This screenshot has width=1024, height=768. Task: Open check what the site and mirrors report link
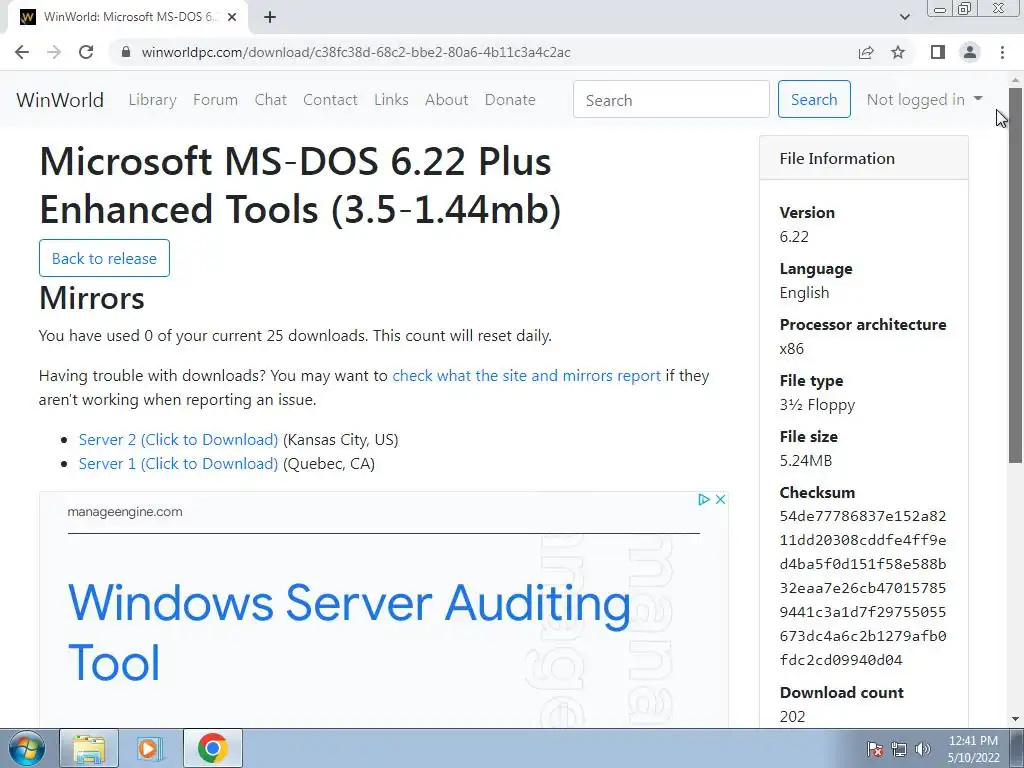pyautogui.click(x=526, y=376)
